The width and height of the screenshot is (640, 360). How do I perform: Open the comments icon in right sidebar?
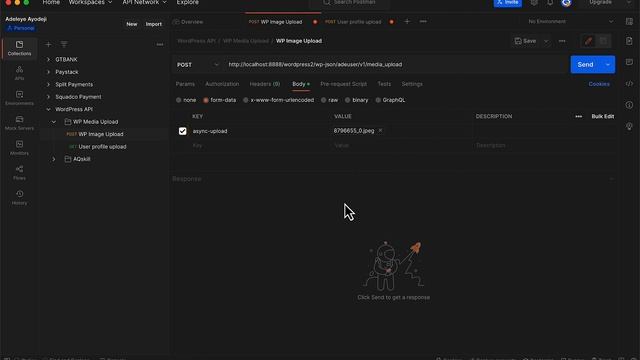point(629,62)
